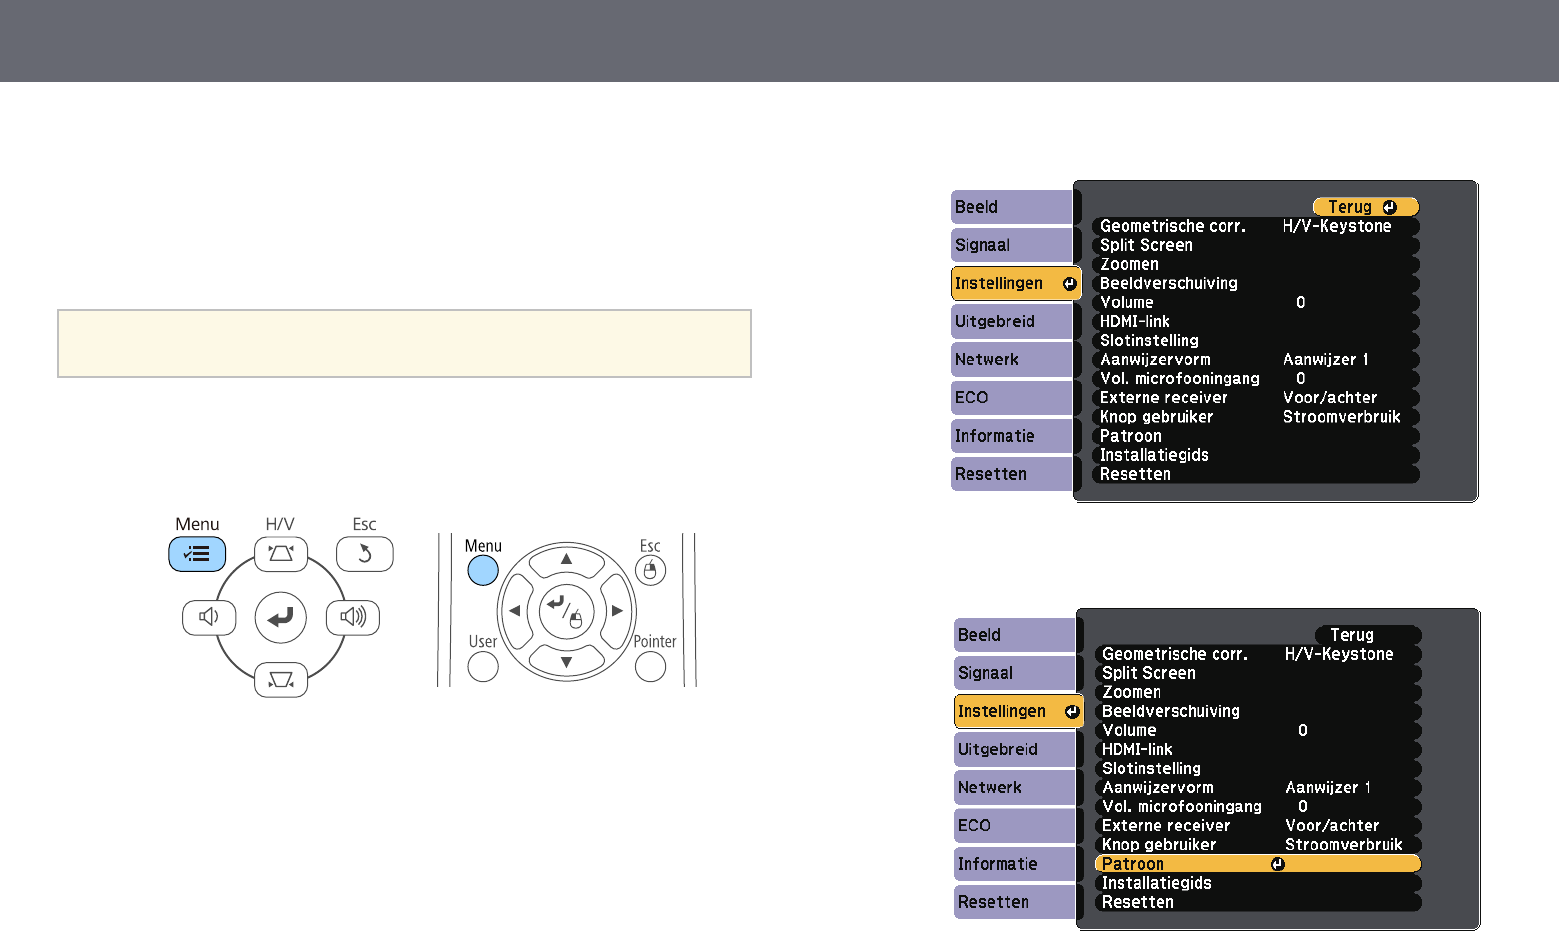Viewport: 1559px width, 931px height.
Task: Select Slotinstelling in menu with Terug highlighted
Action: pos(1256,340)
